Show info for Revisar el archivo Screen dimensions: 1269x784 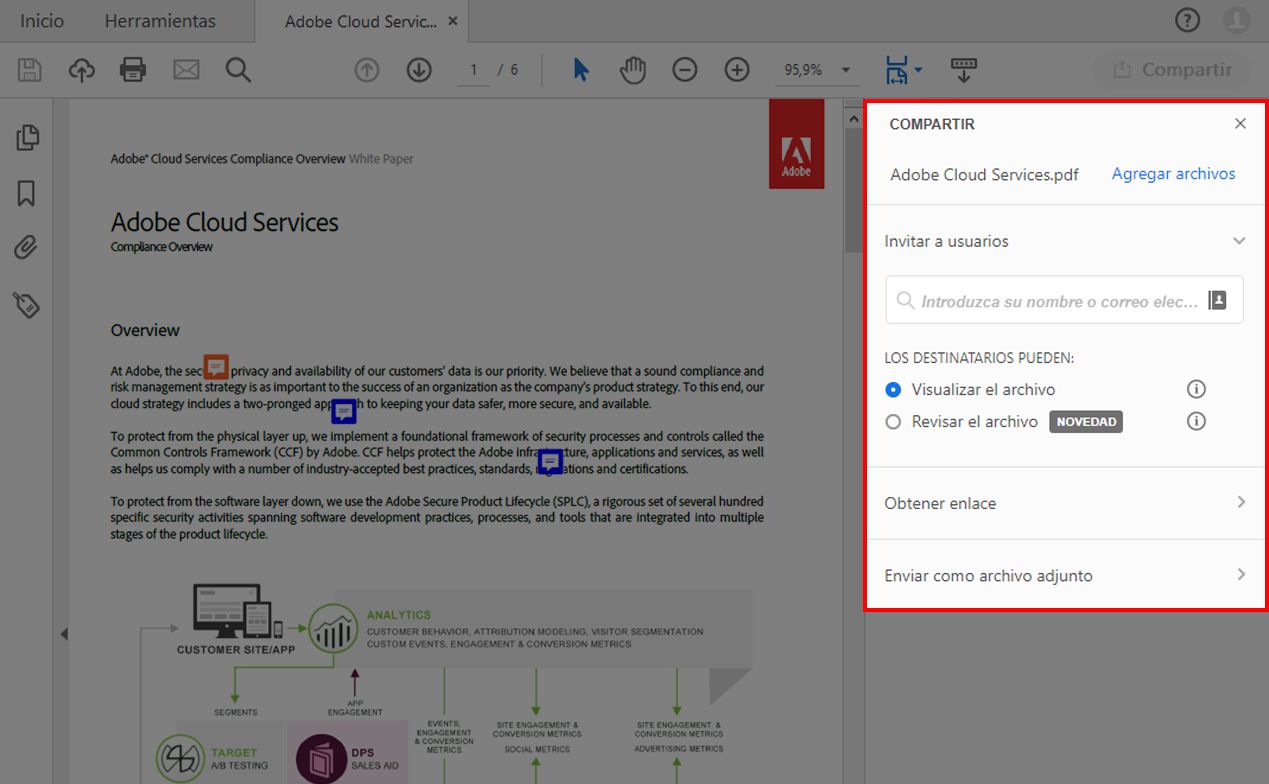coord(1196,421)
